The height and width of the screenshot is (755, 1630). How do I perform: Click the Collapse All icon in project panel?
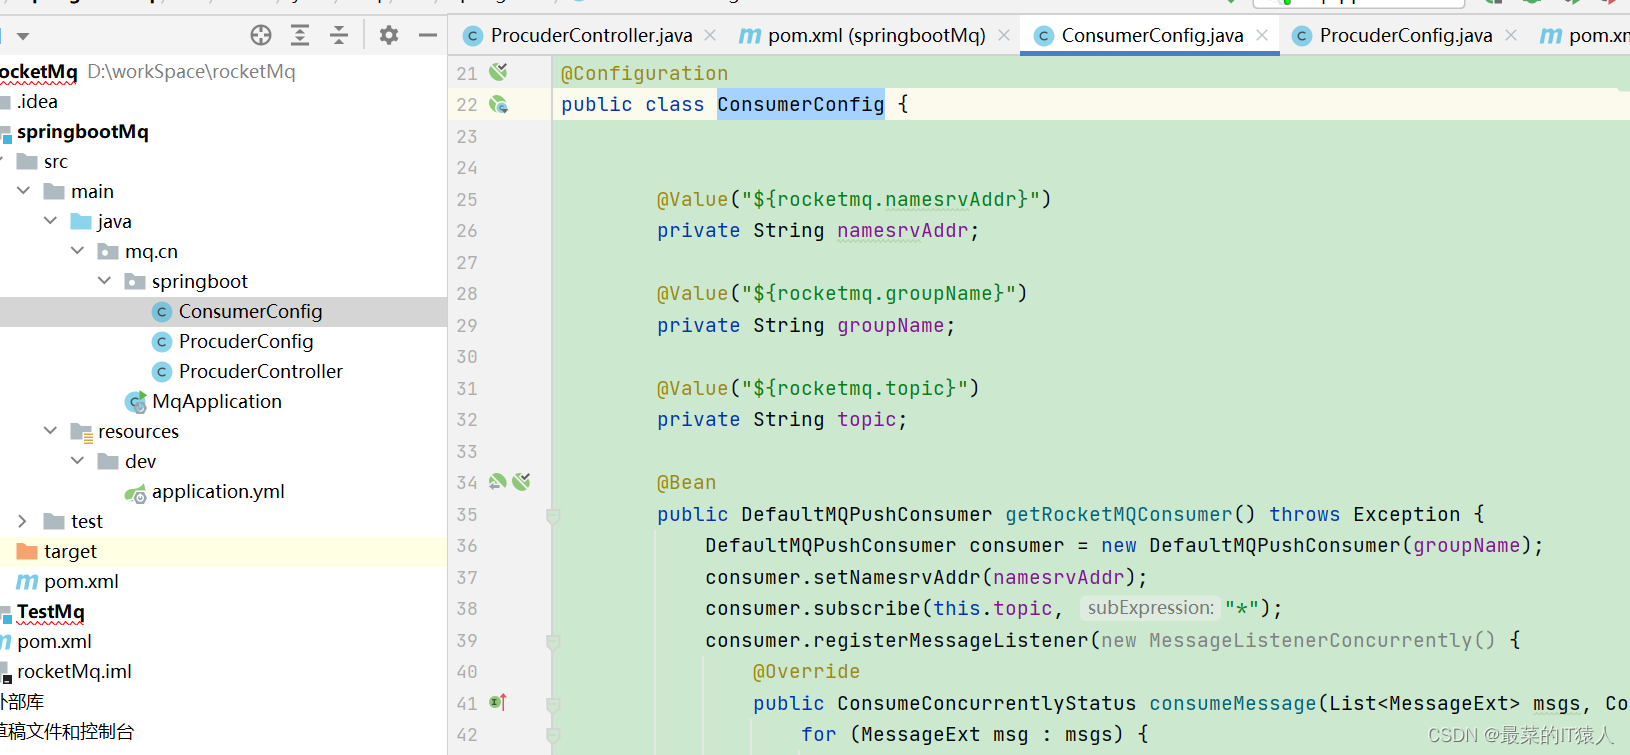click(339, 36)
